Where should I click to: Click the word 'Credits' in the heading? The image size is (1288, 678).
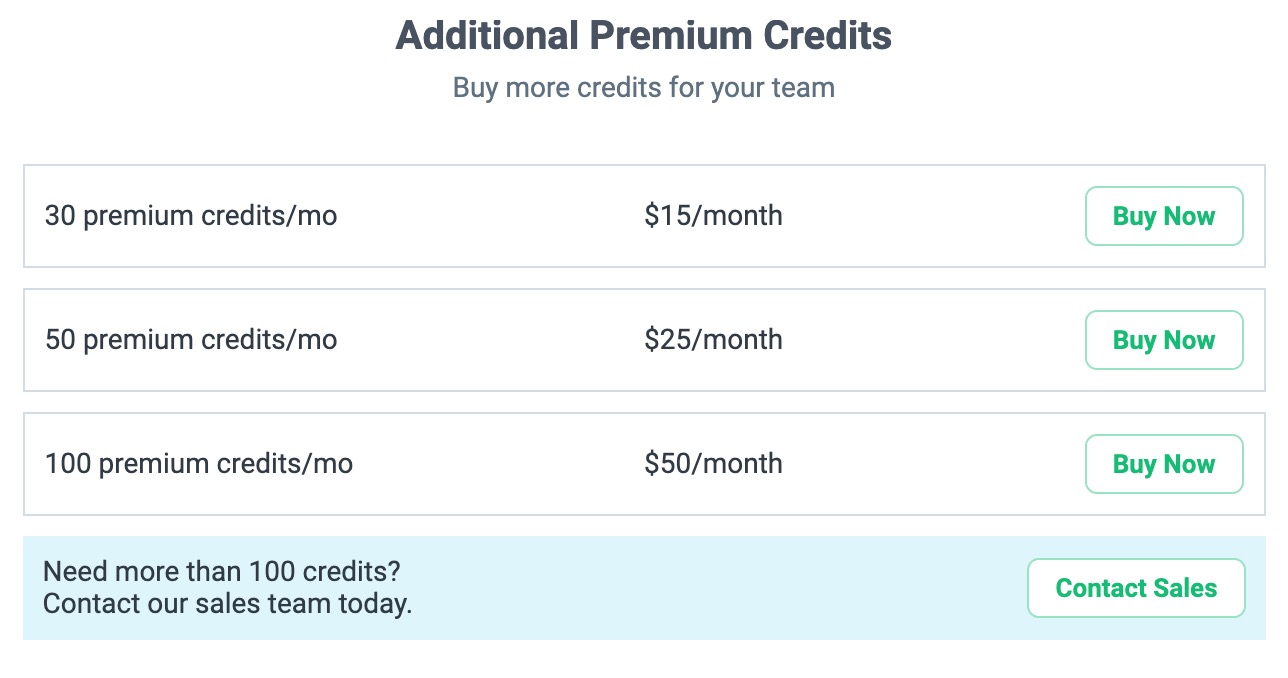point(827,36)
